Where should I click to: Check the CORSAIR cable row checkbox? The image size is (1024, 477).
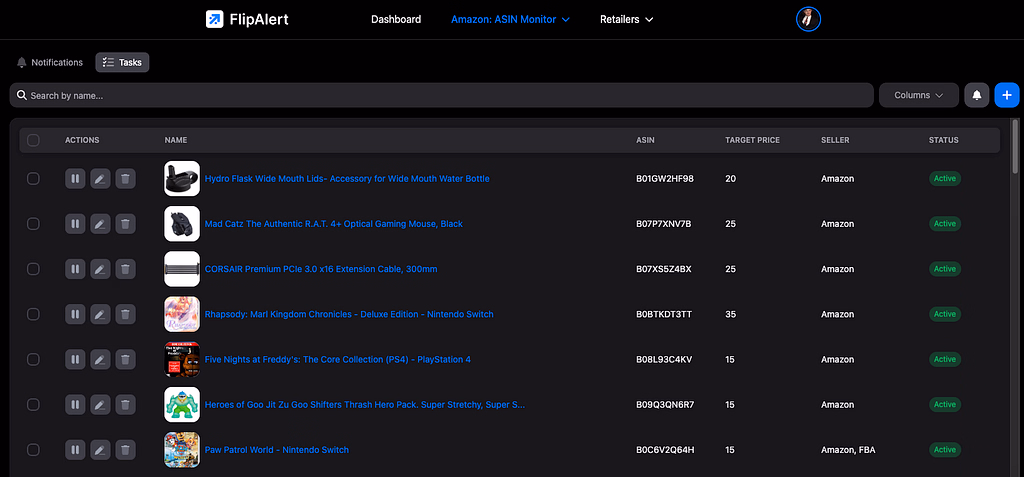click(33, 269)
